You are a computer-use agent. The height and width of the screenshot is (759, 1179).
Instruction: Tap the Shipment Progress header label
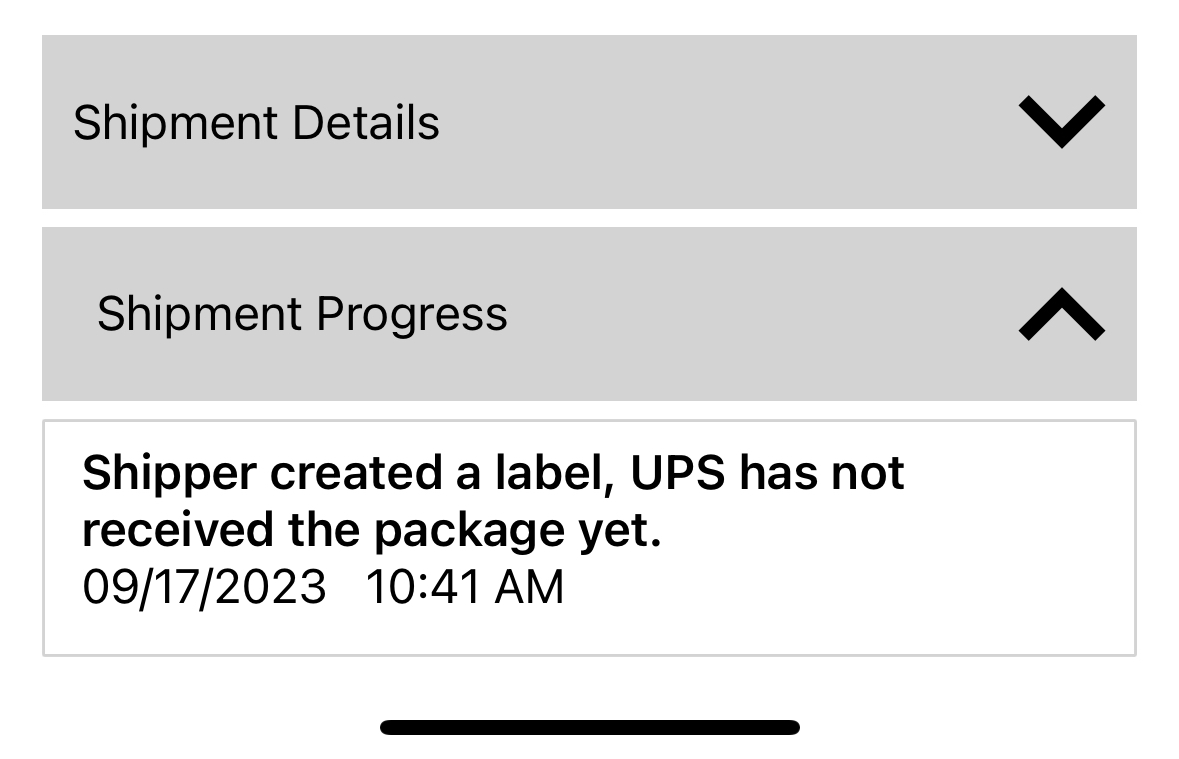(302, 314)
